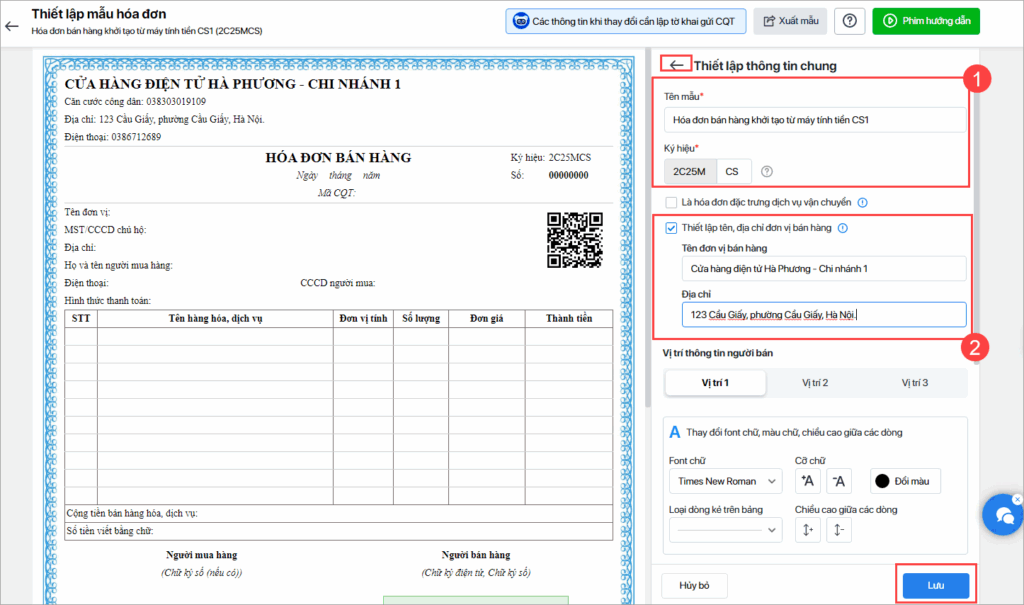
Task: Uncheck Thiết lập tên, địa chỉ đơn vị bán hàng
Action: pyautogui.click(x=671, y=228)
